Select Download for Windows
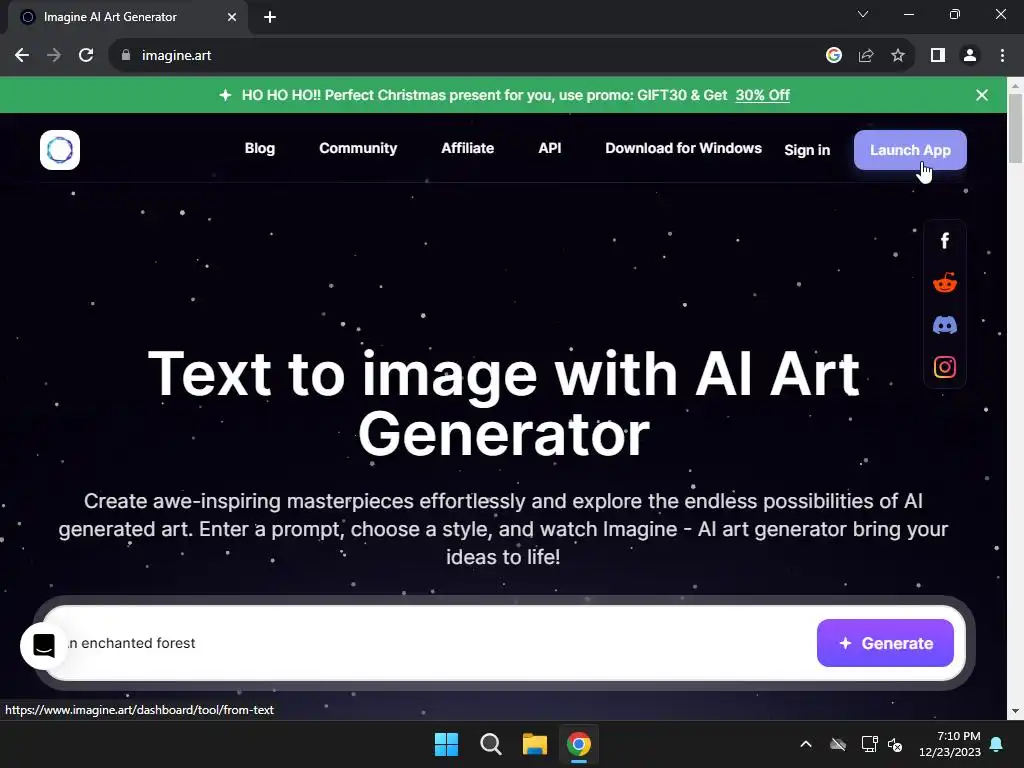The image size is (1024, 768). [683, 148]
